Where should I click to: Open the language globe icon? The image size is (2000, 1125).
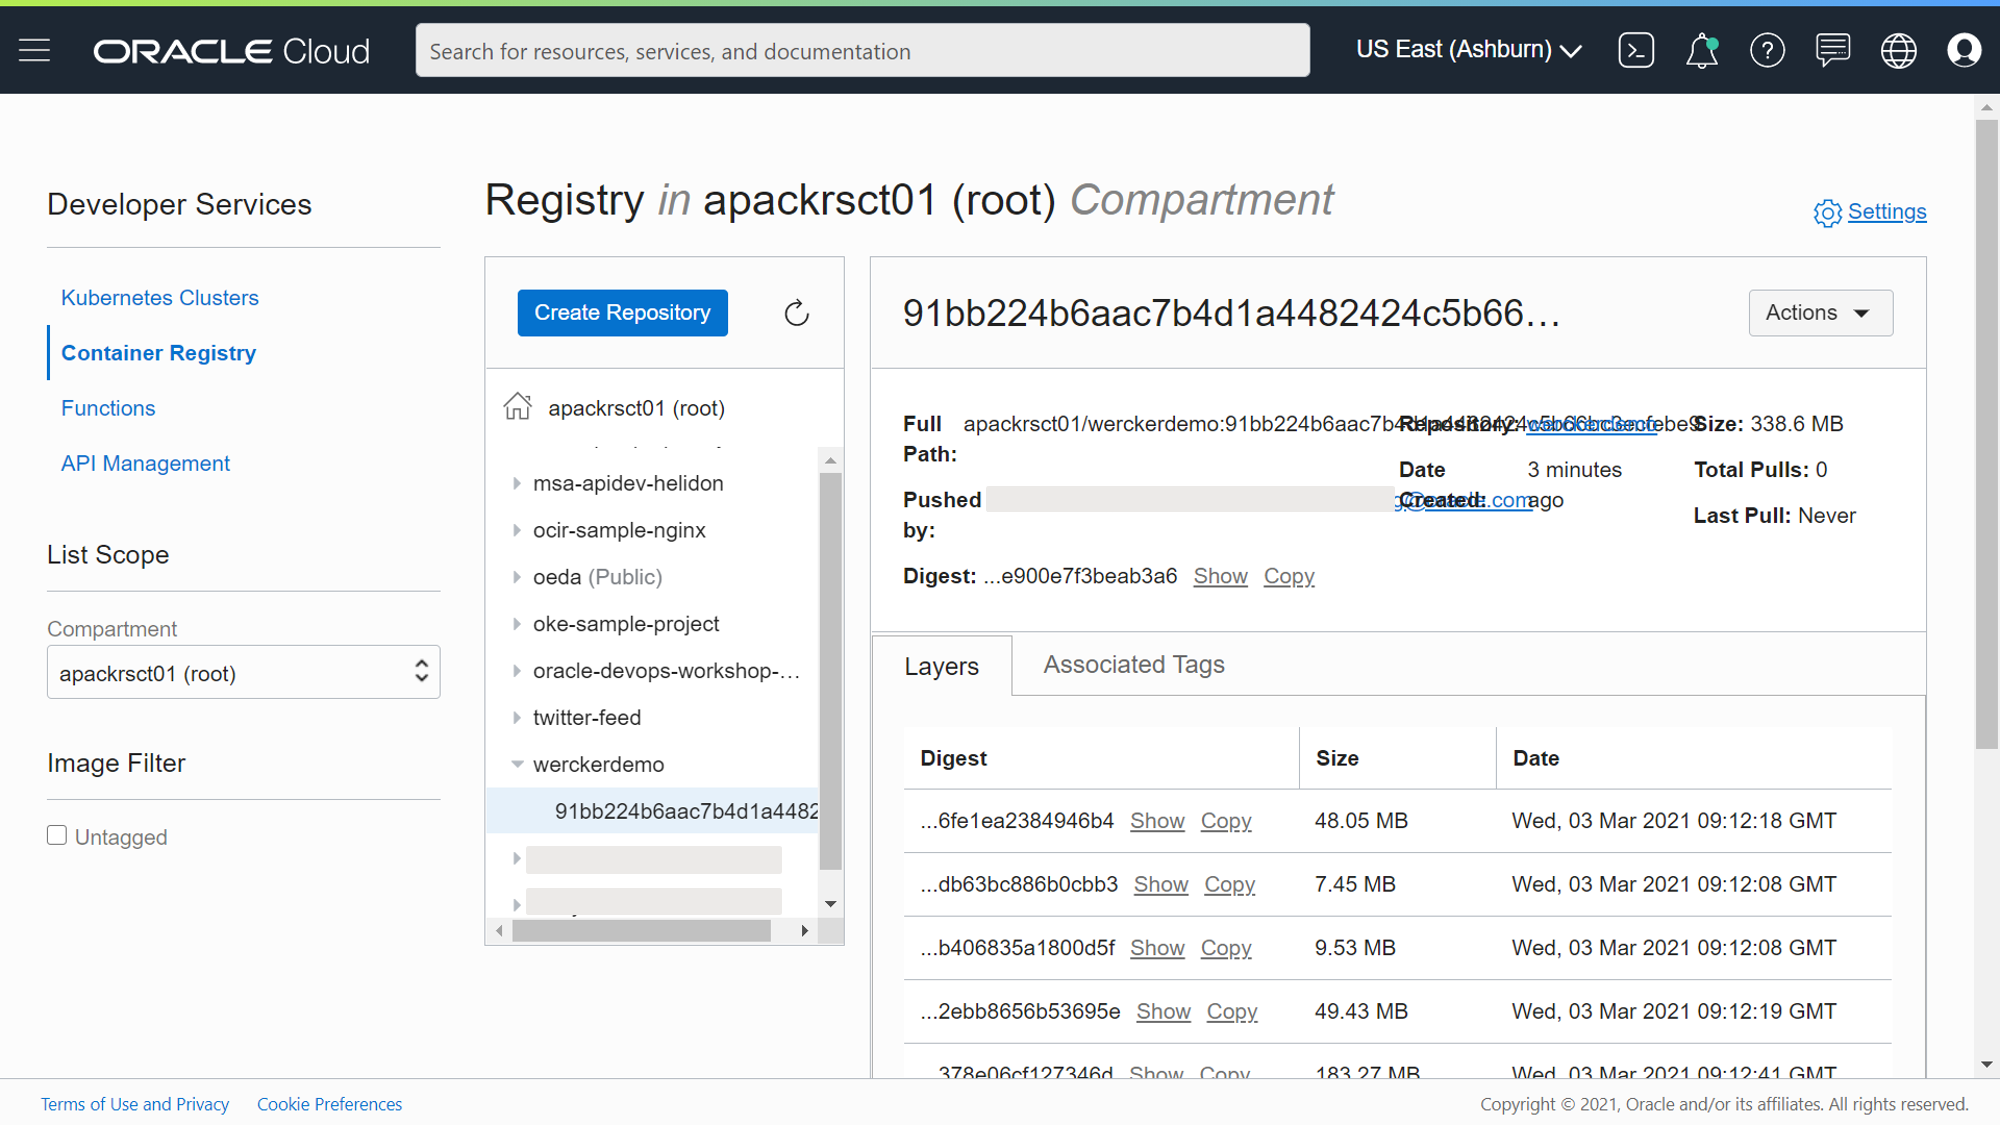(1898, 50)
